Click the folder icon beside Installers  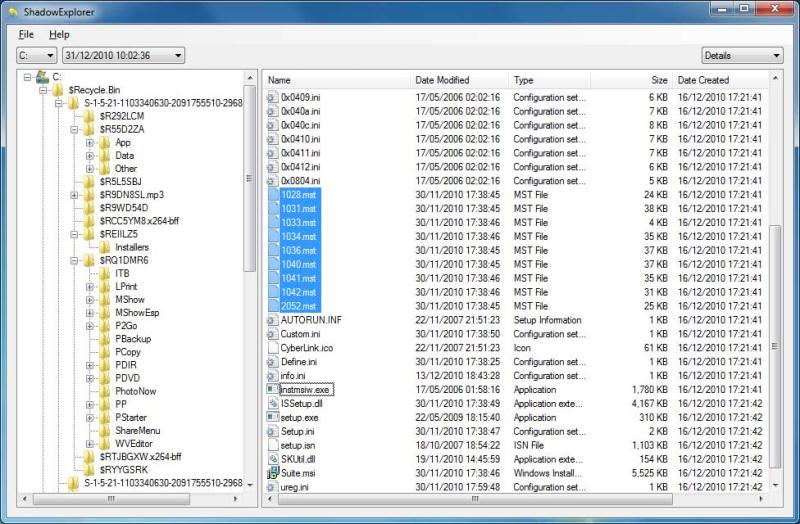[105, 247]
